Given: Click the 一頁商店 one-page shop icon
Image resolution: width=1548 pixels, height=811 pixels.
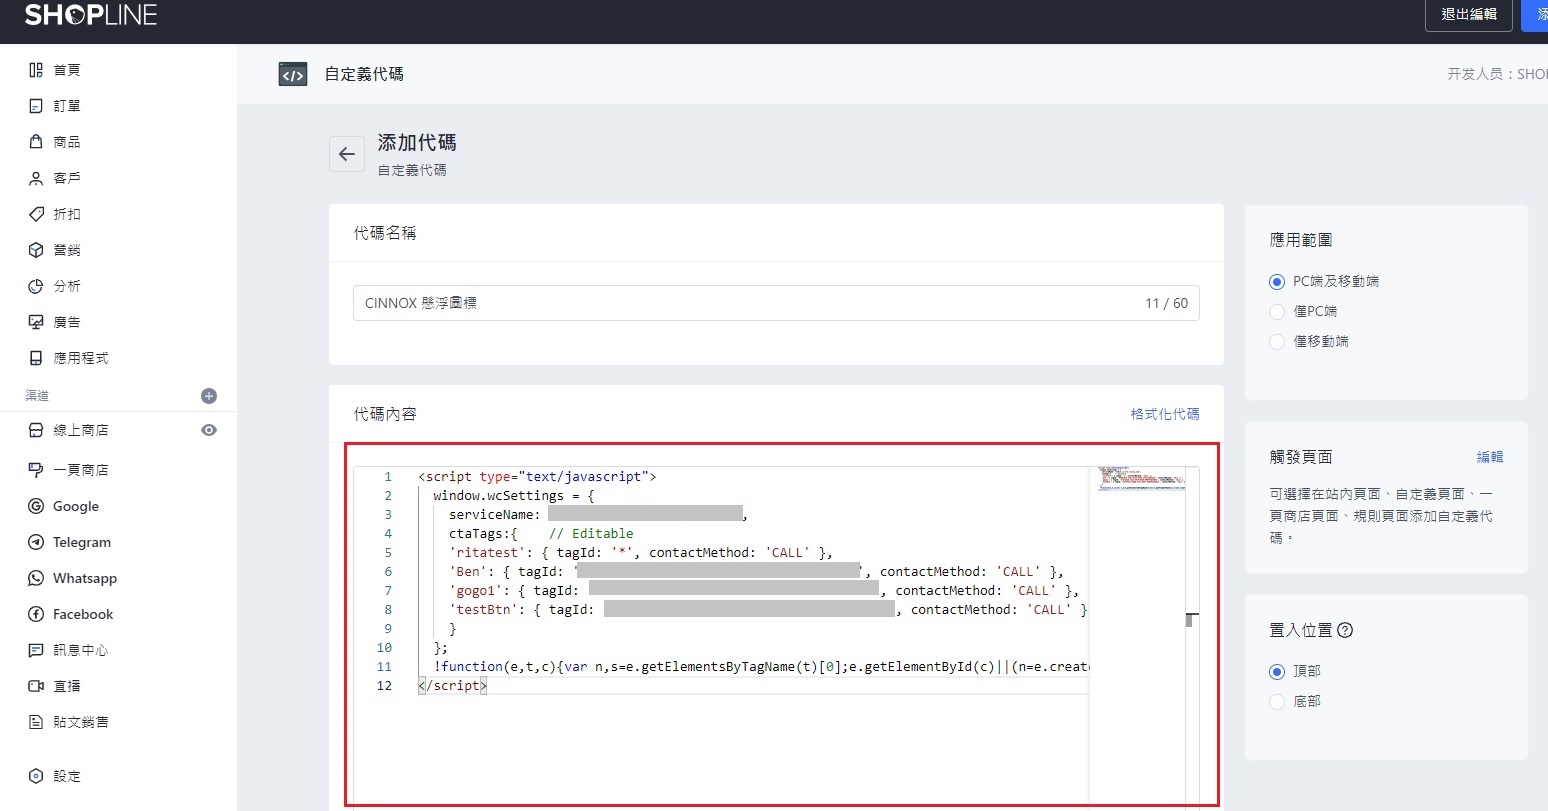Looking at the screenshot, I should pos(36,470).
